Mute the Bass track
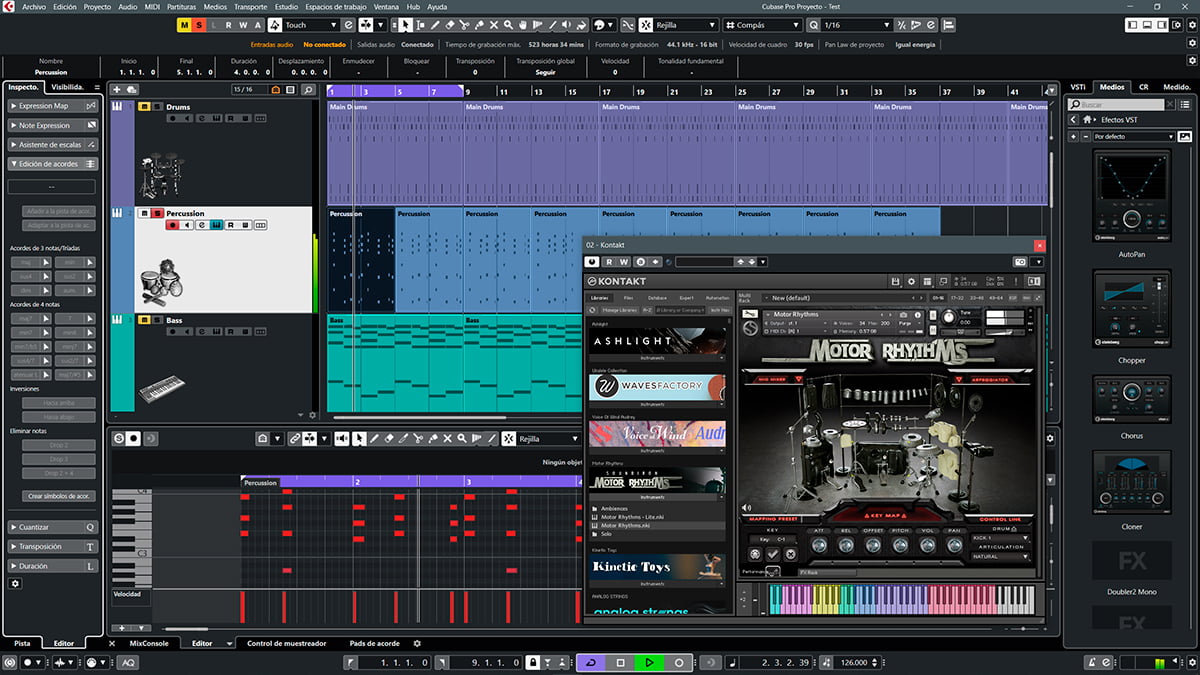Screen dimensions: 1200x675 (144, 320)
